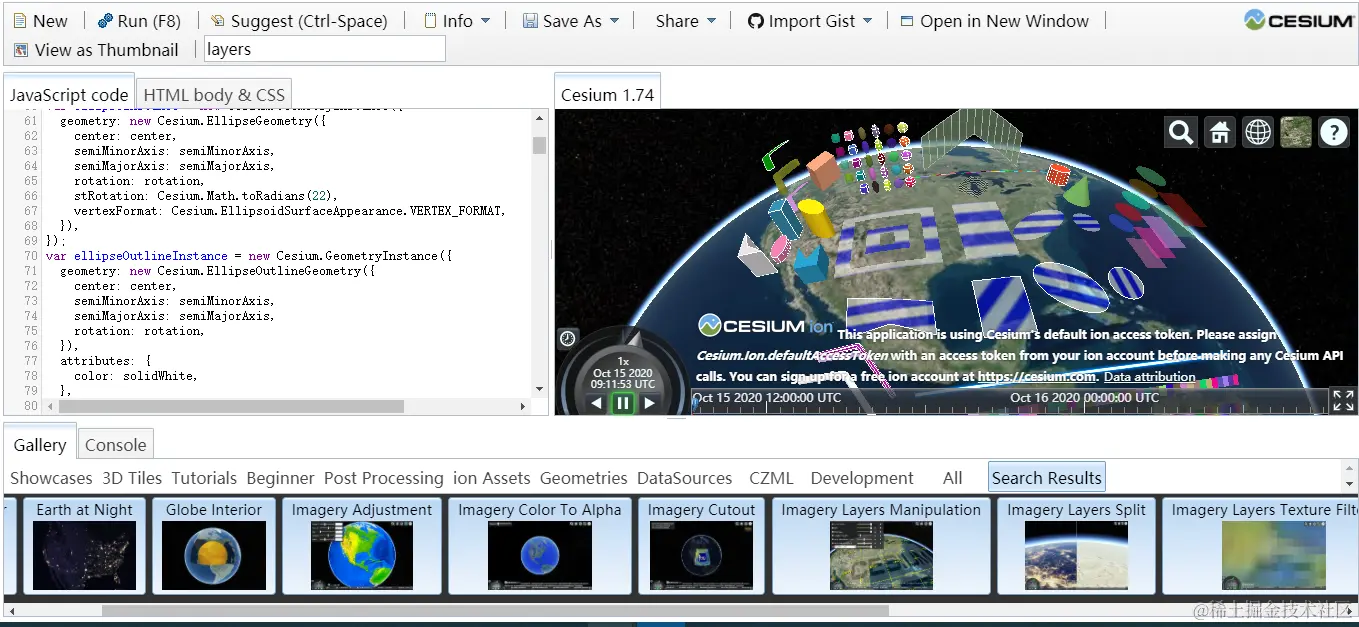1359x627 pixels.
Task: Open the Save As dropdown
Action: 570,21
